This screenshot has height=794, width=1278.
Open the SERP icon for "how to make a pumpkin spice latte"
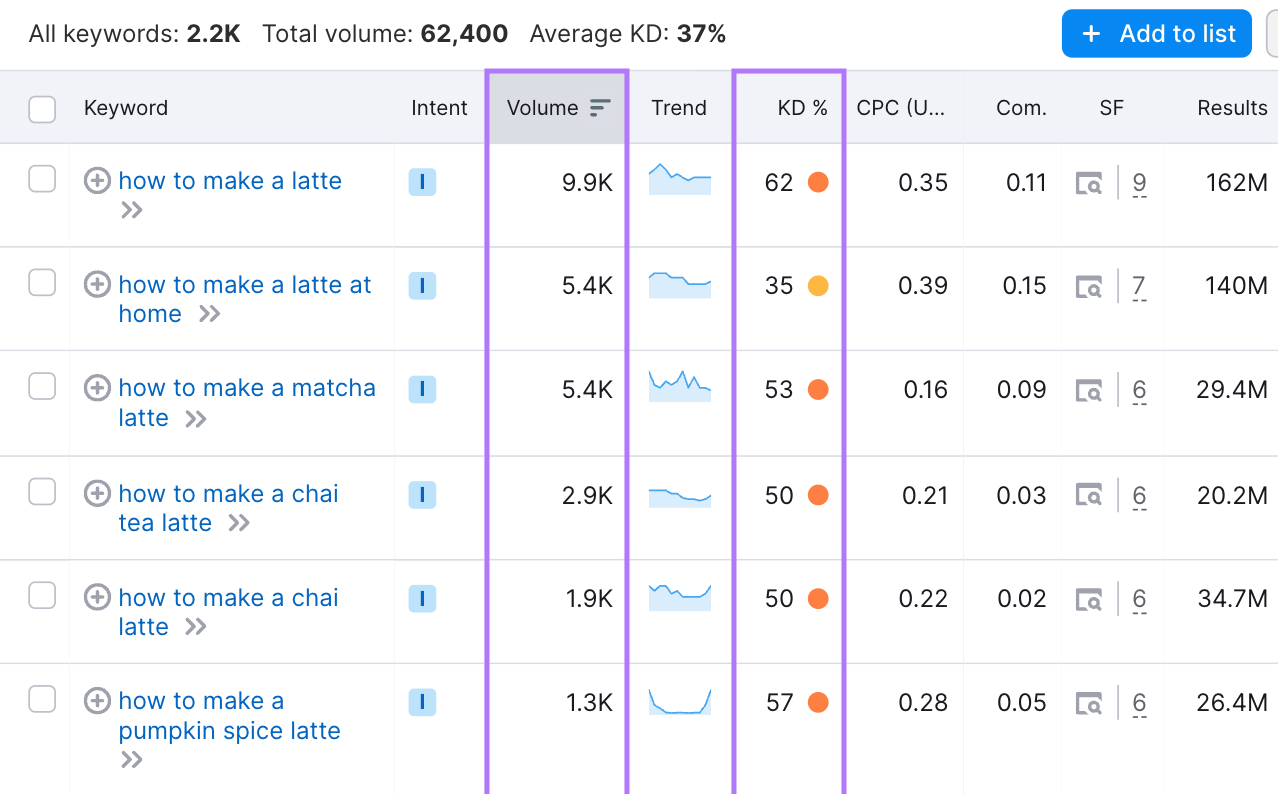(1088, 702)
